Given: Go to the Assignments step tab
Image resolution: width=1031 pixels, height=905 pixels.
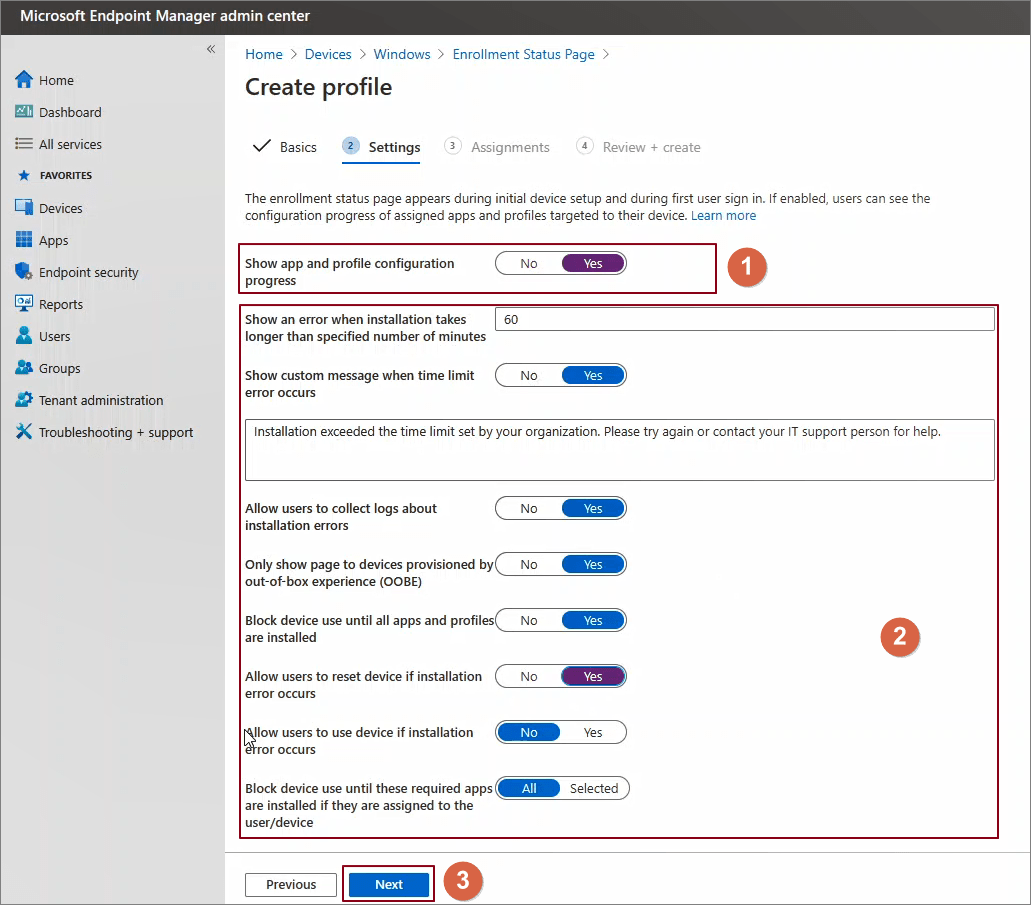Looking at the screenshot, I should pyautogui.click(x=496, y=147).
